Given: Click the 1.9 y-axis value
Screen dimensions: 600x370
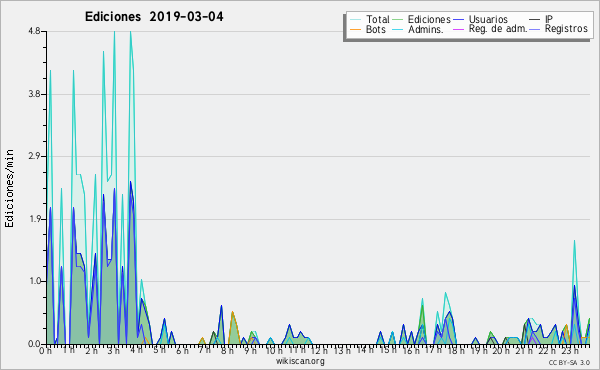Looking at the screenshot, I should [x=34, y=219].
